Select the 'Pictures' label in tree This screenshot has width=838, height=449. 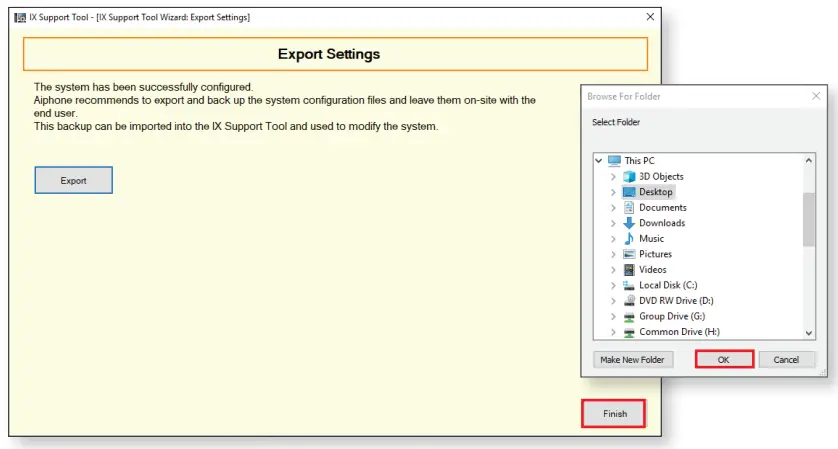pyautogui.click(x=655, y=254)
